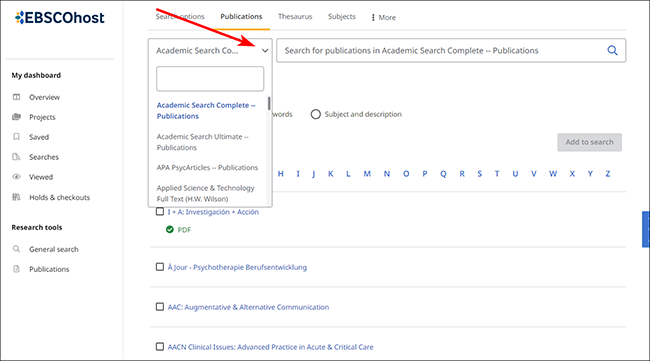Open the Overview dashboard icon
Screen dimensions: 650x361
pos(16,97)
